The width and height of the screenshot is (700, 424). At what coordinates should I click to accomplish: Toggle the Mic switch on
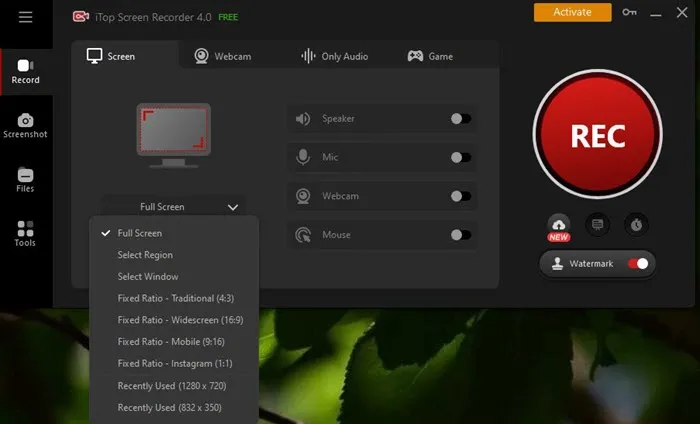tap(461, 157)
